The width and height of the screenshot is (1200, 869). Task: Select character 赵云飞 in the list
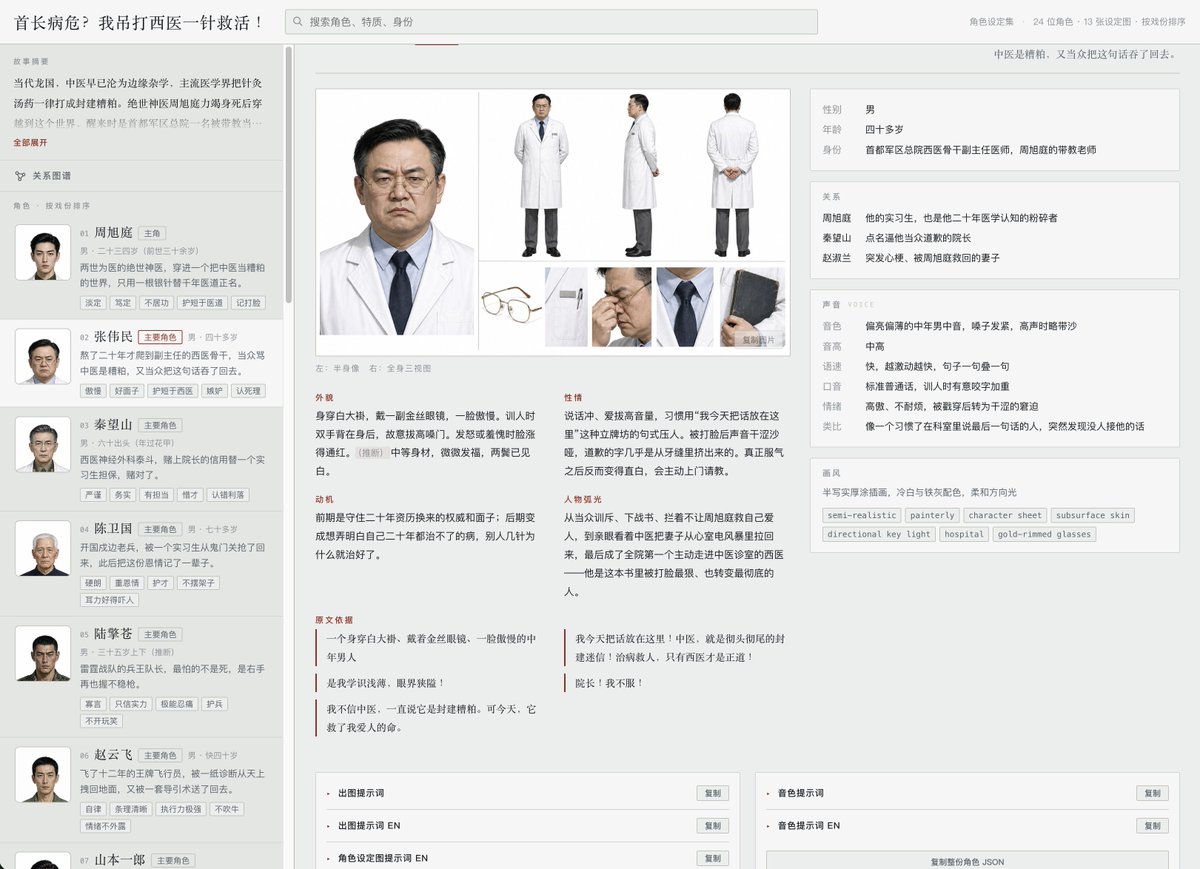click(x=141, y=790)
